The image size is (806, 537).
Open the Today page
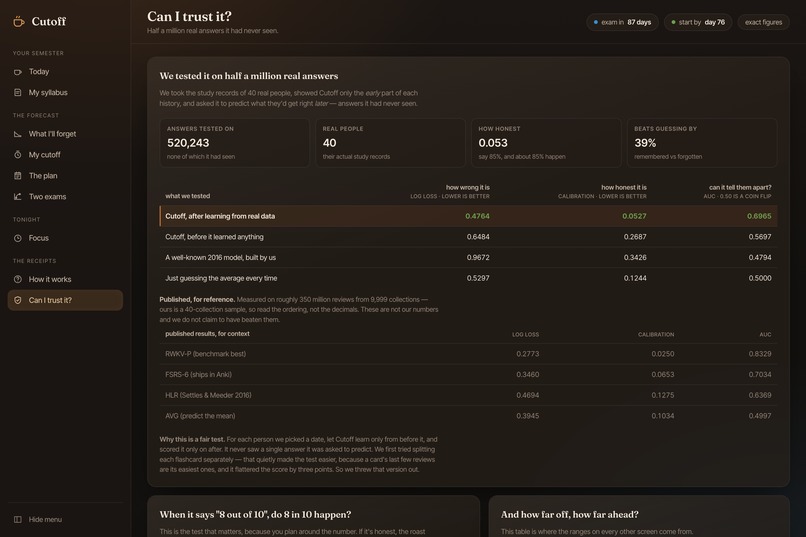click(65, 72)
